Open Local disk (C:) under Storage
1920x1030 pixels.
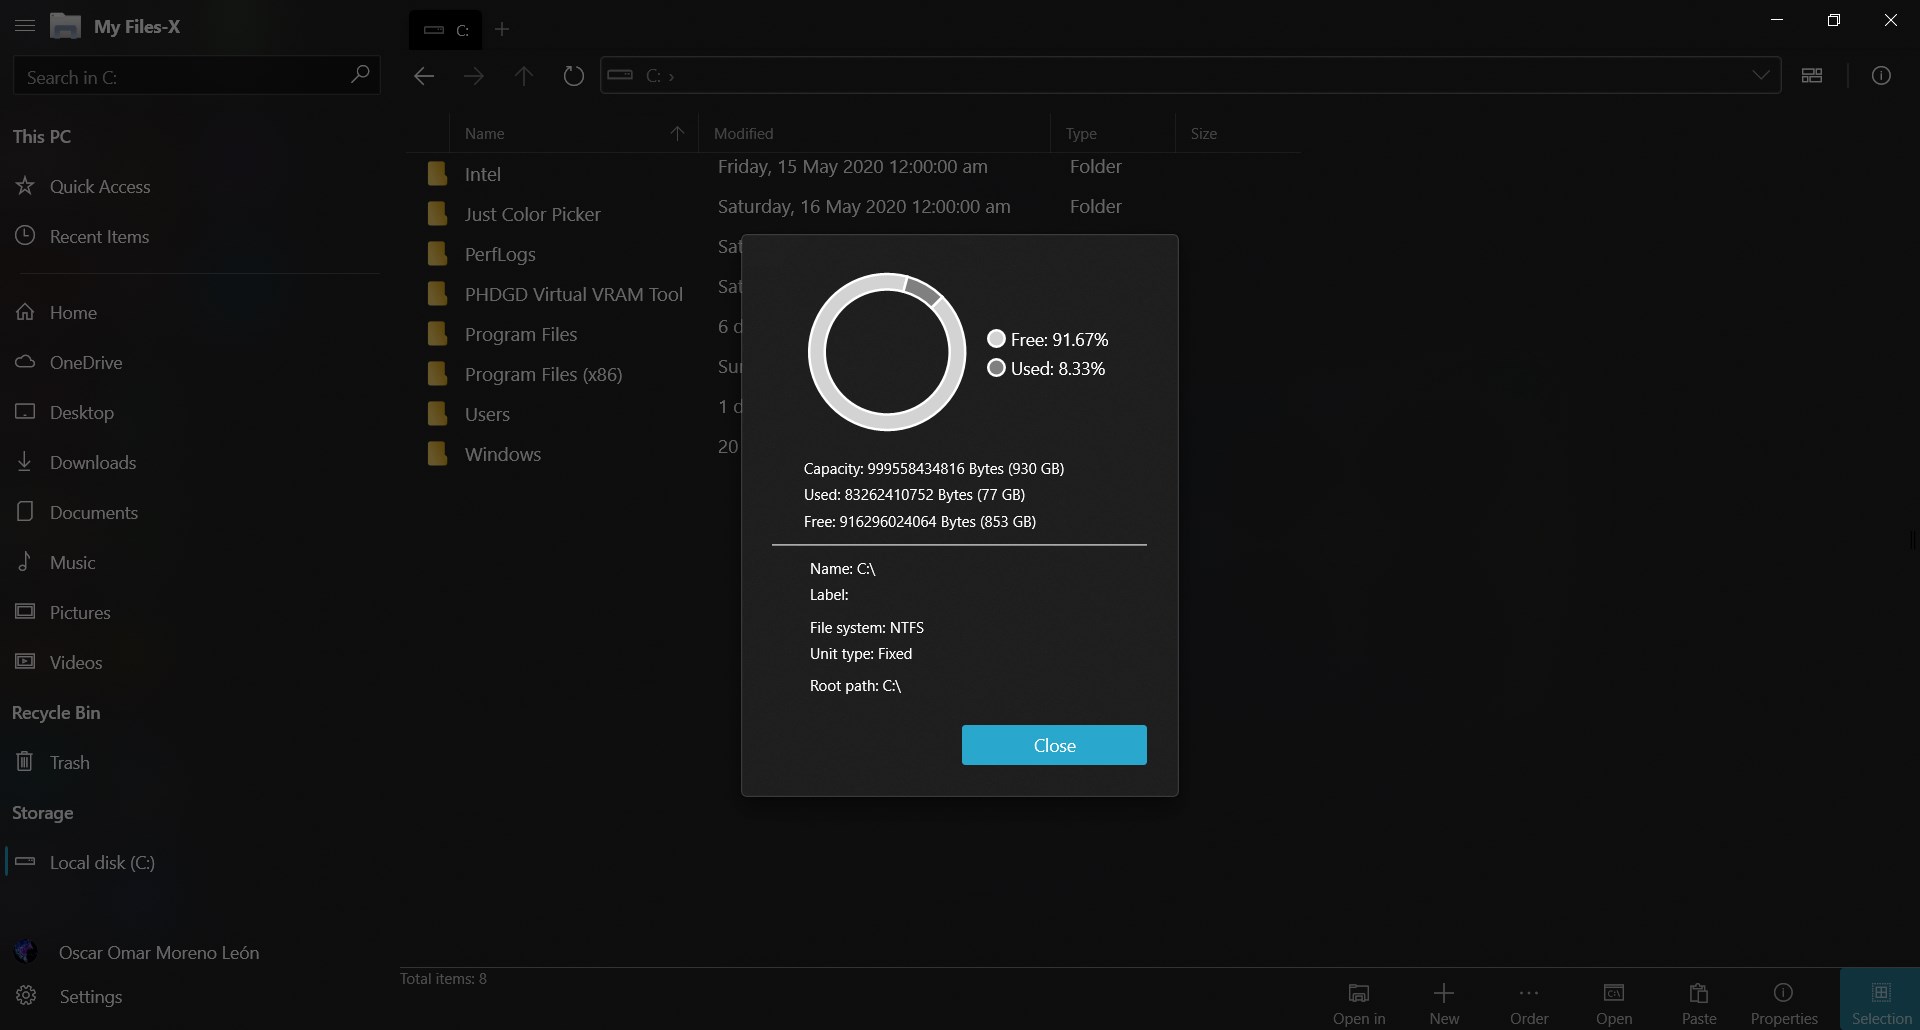(101, 863)
